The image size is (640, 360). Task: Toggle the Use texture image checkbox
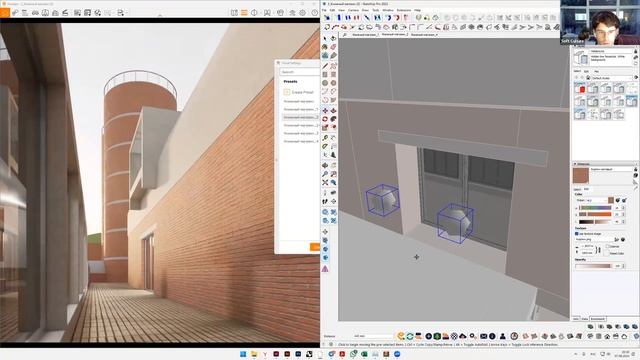click(577, 234)
